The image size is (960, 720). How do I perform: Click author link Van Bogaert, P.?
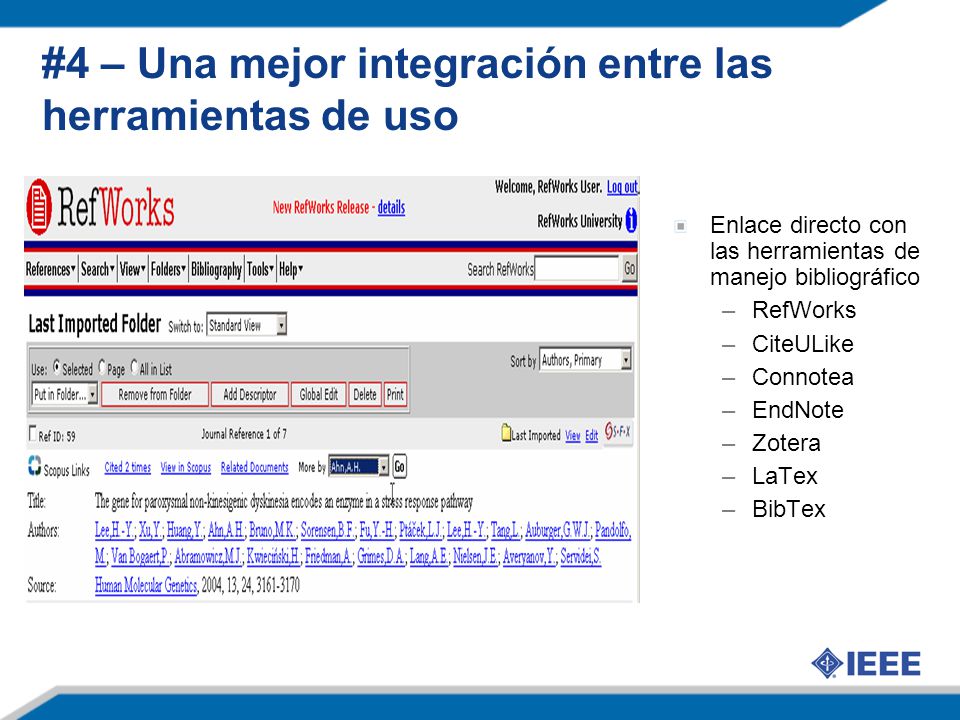pyautogui.click(x=140, y=557)
